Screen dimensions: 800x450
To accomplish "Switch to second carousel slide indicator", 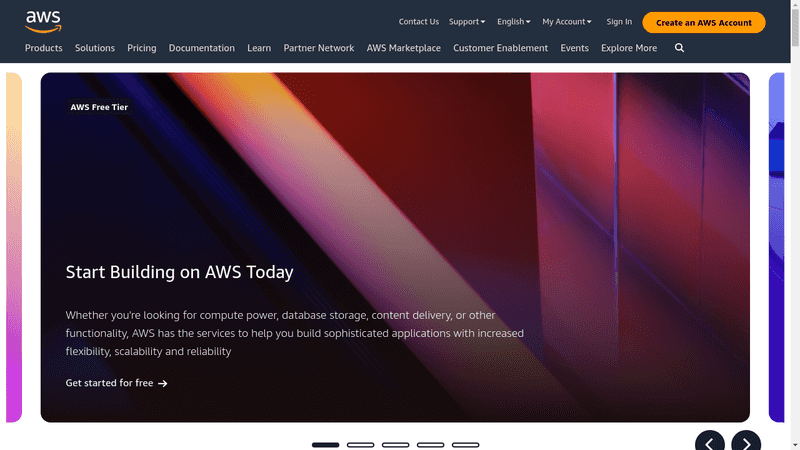I will tap(360, 444).
